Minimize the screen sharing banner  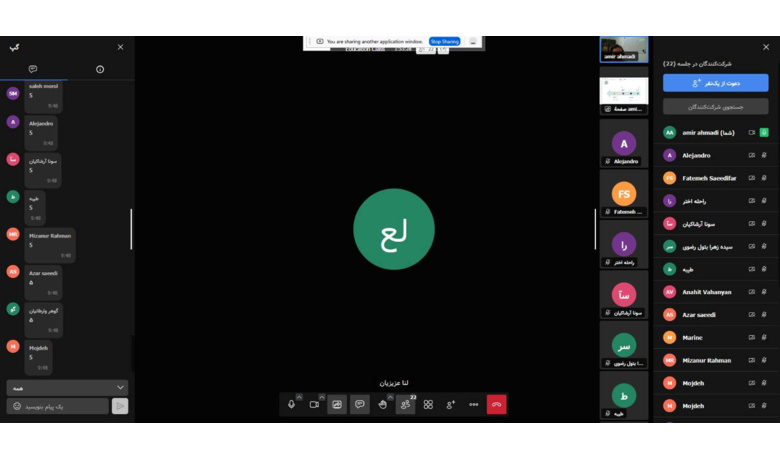(473, 41)
